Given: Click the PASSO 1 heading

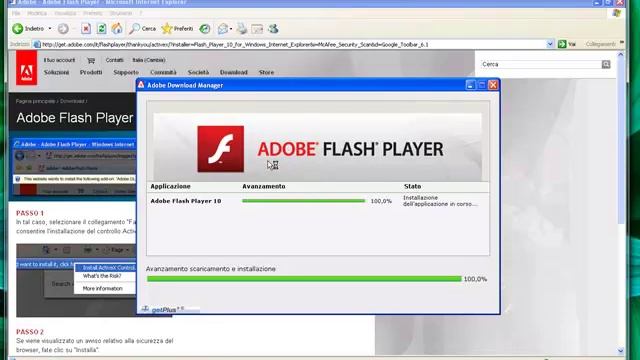Looking at the screenshot, I should 30,213.
